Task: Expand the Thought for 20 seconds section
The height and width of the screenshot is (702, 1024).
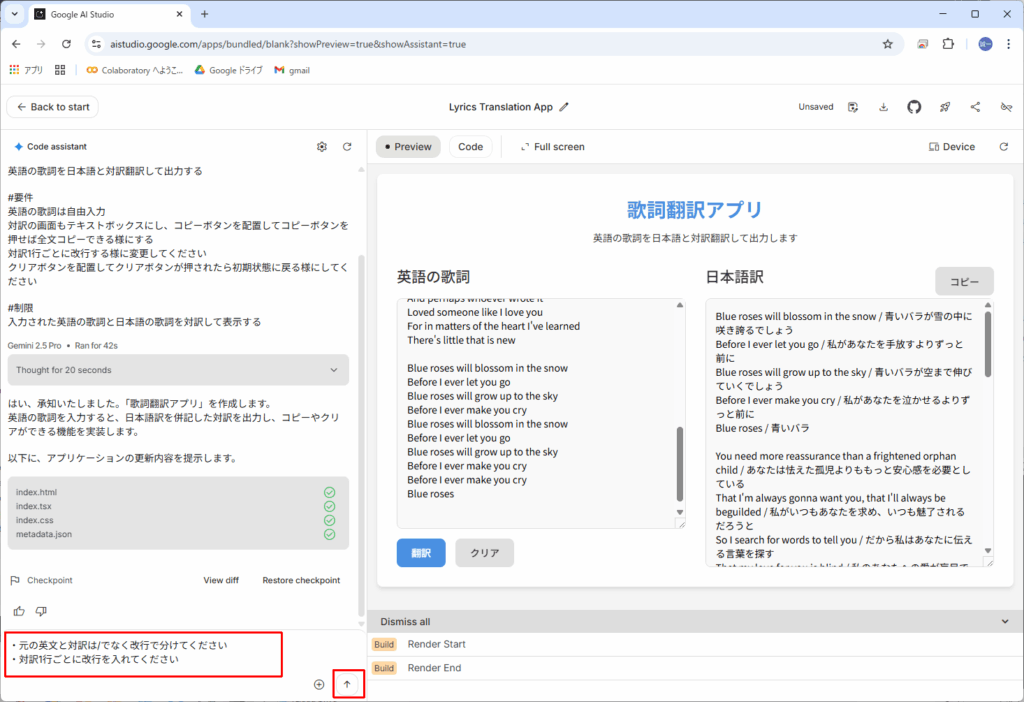Action: [178, 370]
